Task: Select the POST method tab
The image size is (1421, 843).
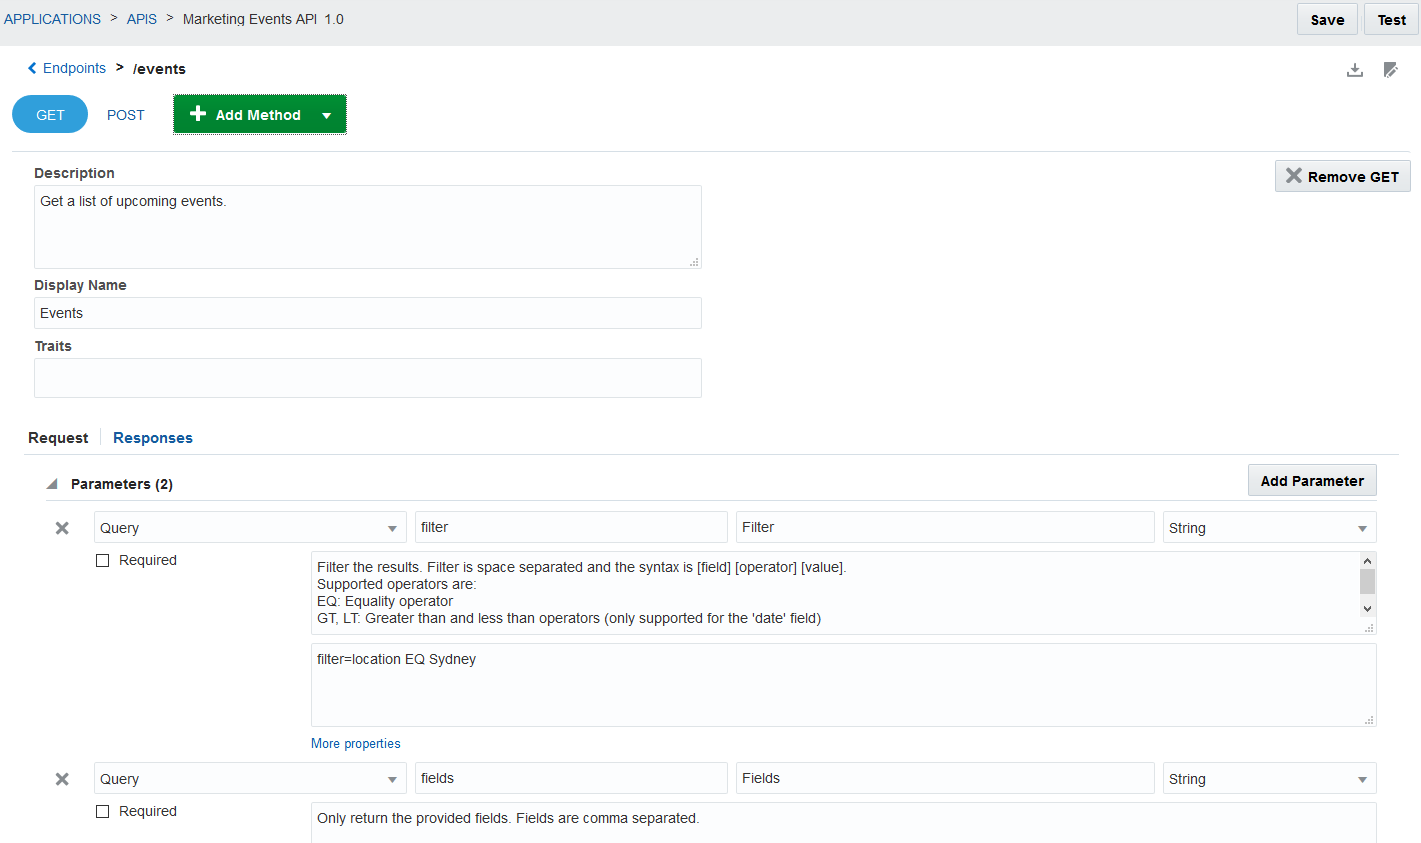Action: click(x=126, y=115)
